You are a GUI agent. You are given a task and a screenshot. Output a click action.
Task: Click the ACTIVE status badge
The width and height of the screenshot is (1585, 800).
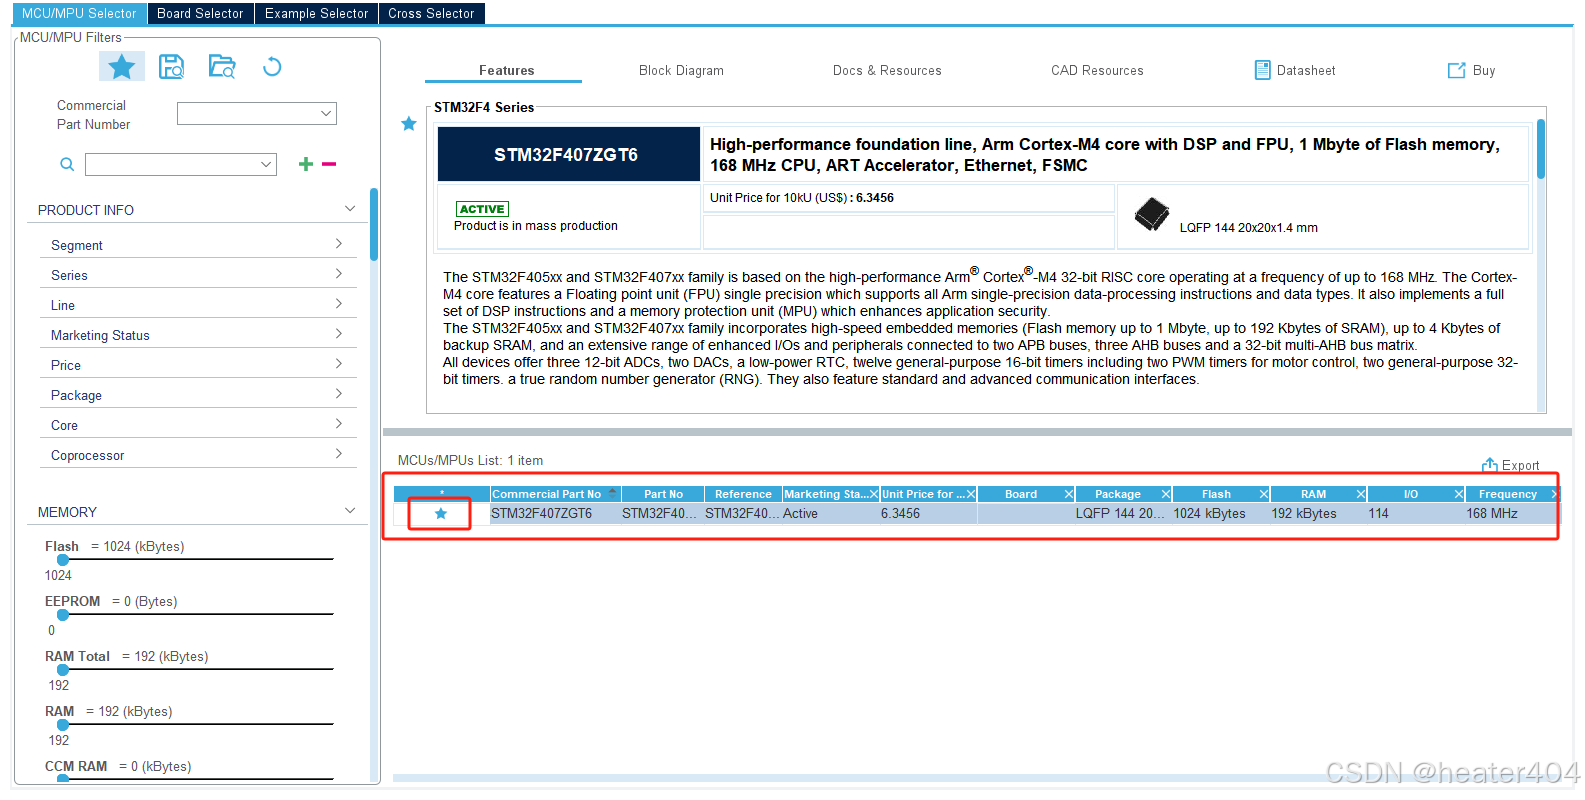[x=482, y=209]
